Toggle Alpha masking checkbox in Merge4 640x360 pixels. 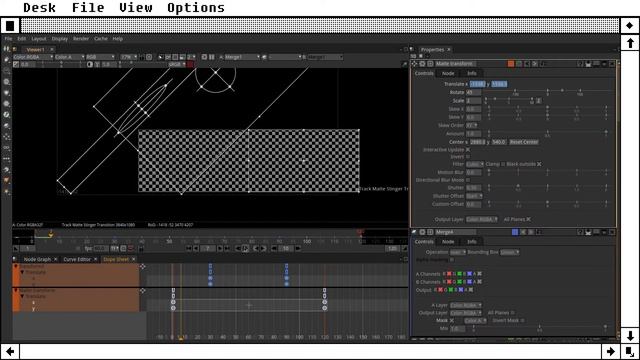point(451,260)
